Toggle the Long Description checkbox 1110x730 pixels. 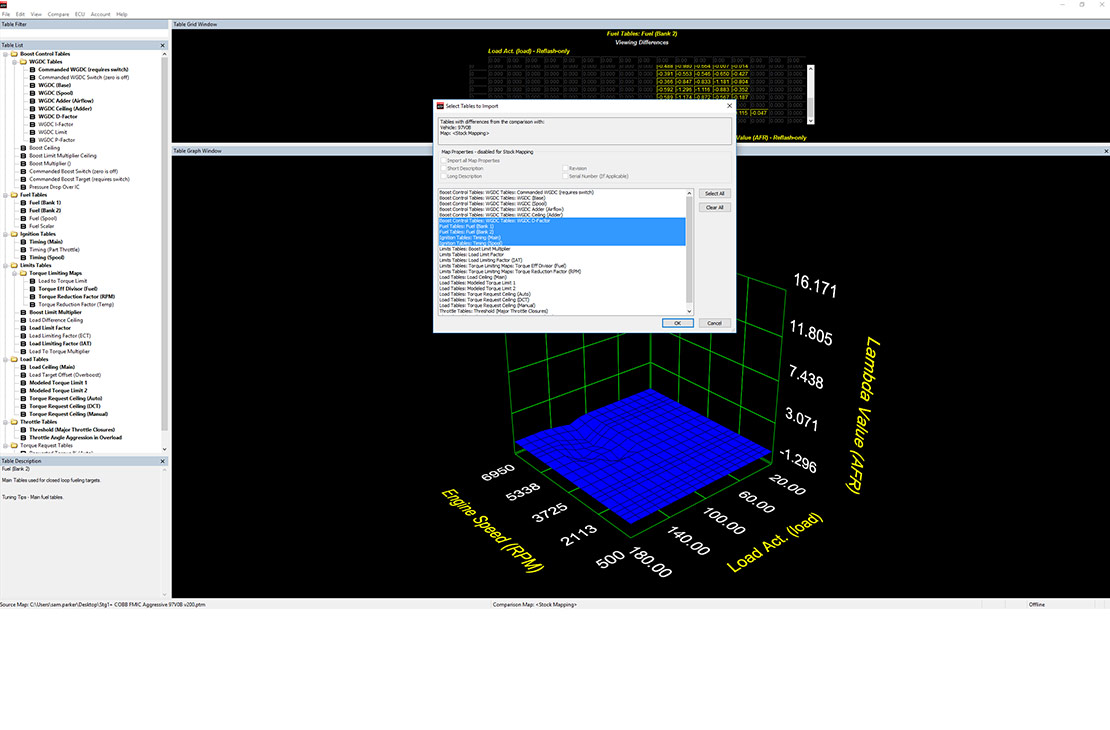click(x=444, y=176)
